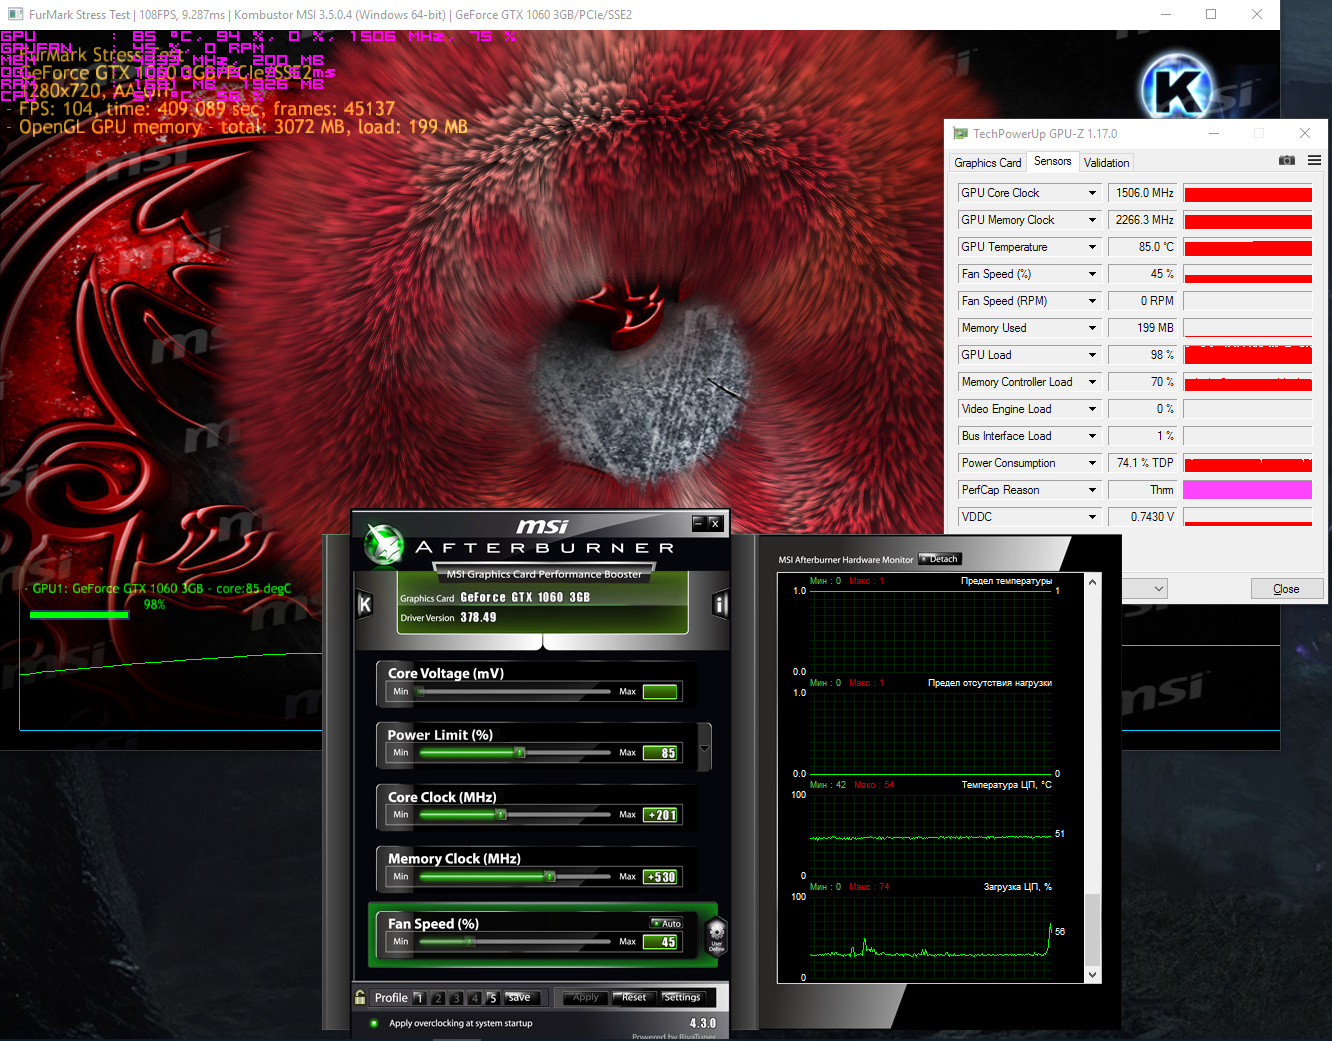Click the Driver Version 378.49 text

click(x=448, y=618)
